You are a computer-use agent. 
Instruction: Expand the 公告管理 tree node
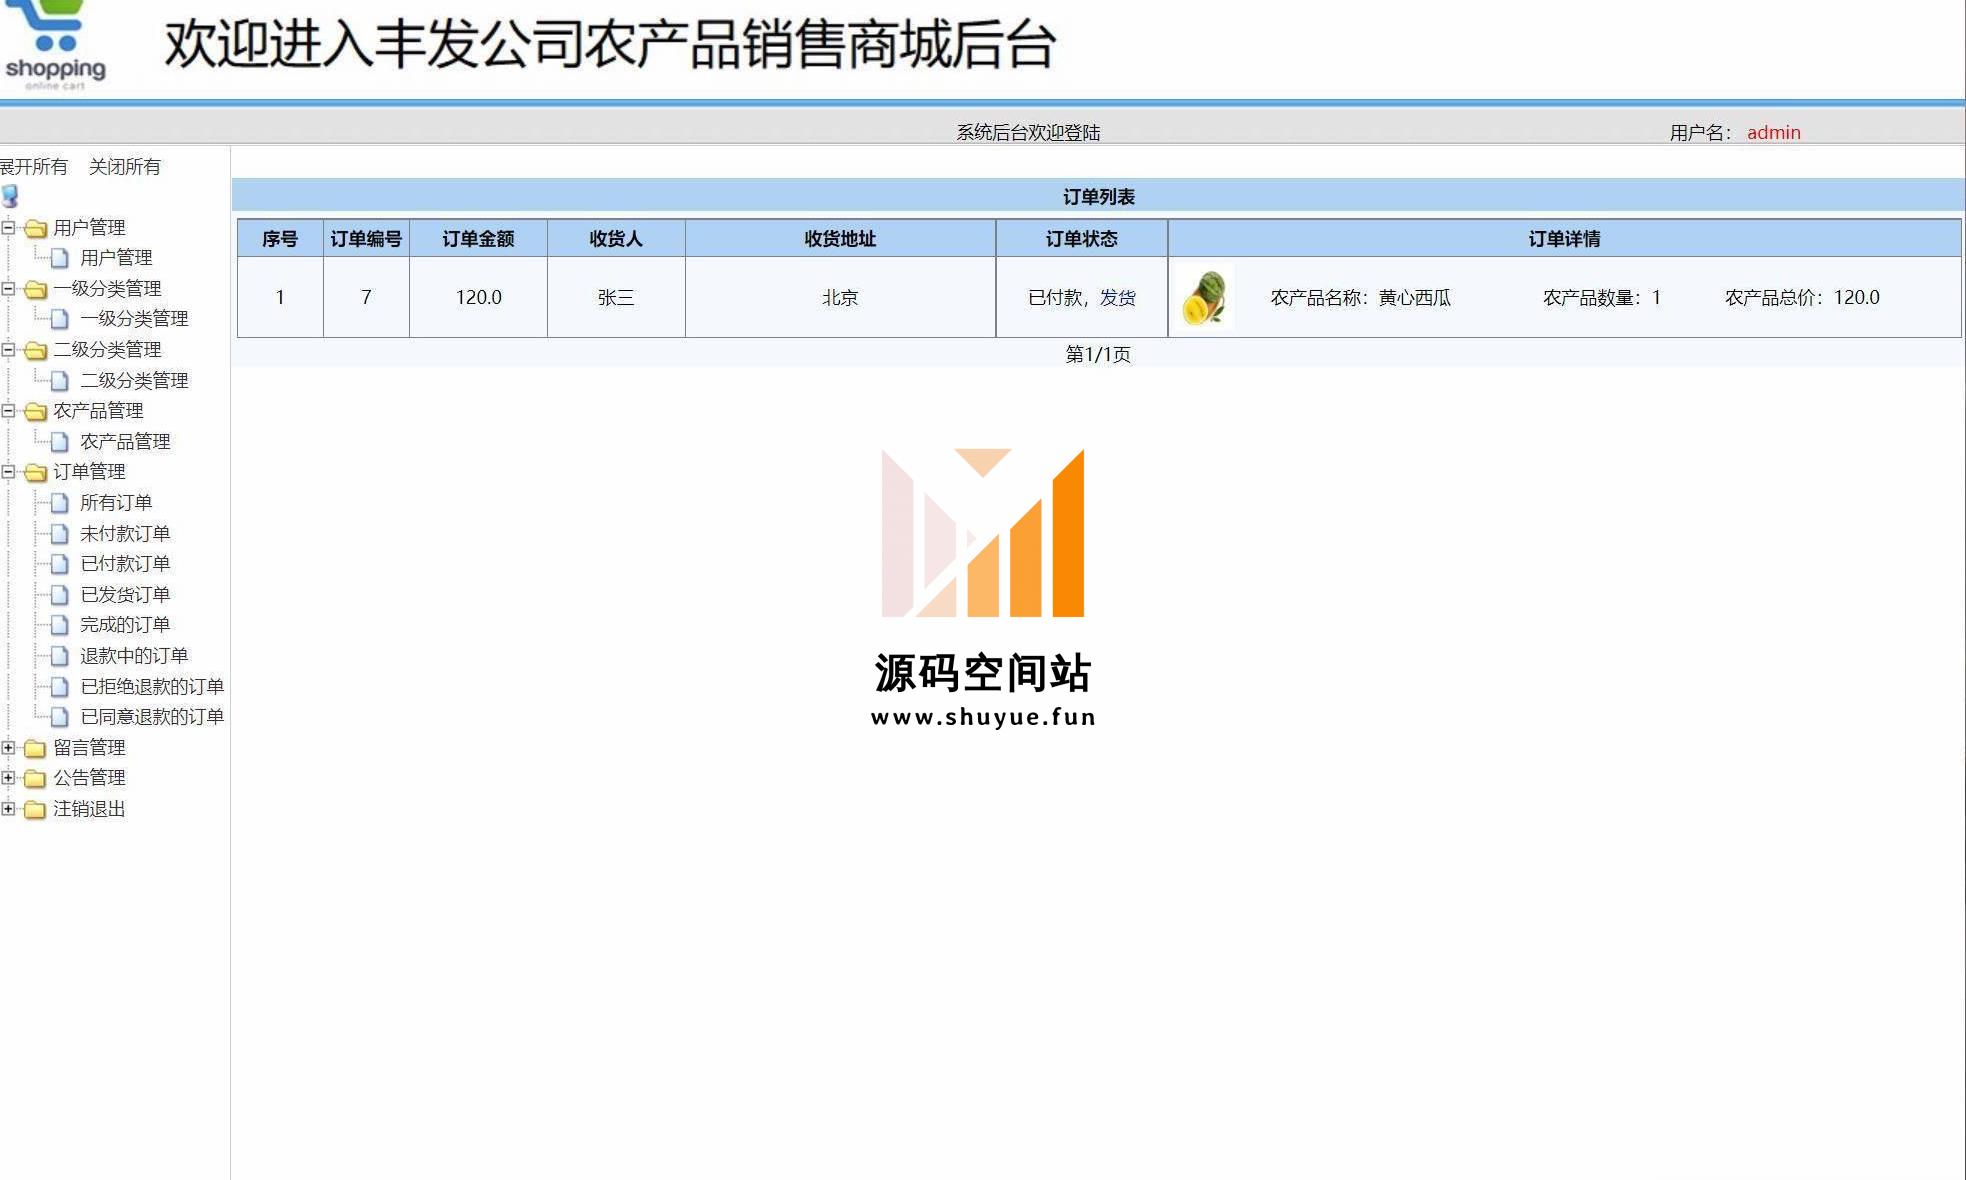pos(8,777)
